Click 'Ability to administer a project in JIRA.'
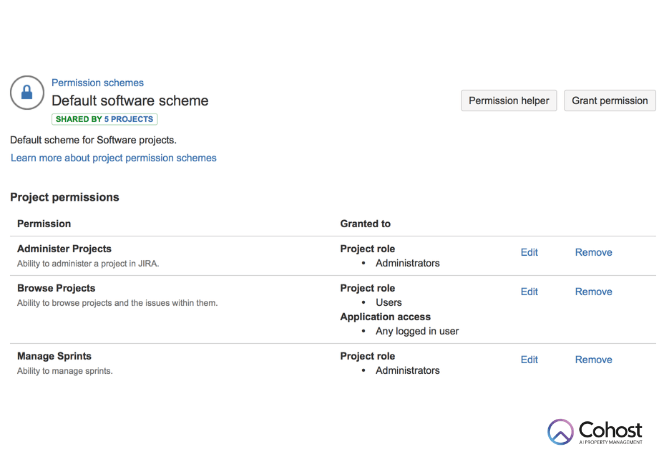Screen dimensions: 659x450 88,264
